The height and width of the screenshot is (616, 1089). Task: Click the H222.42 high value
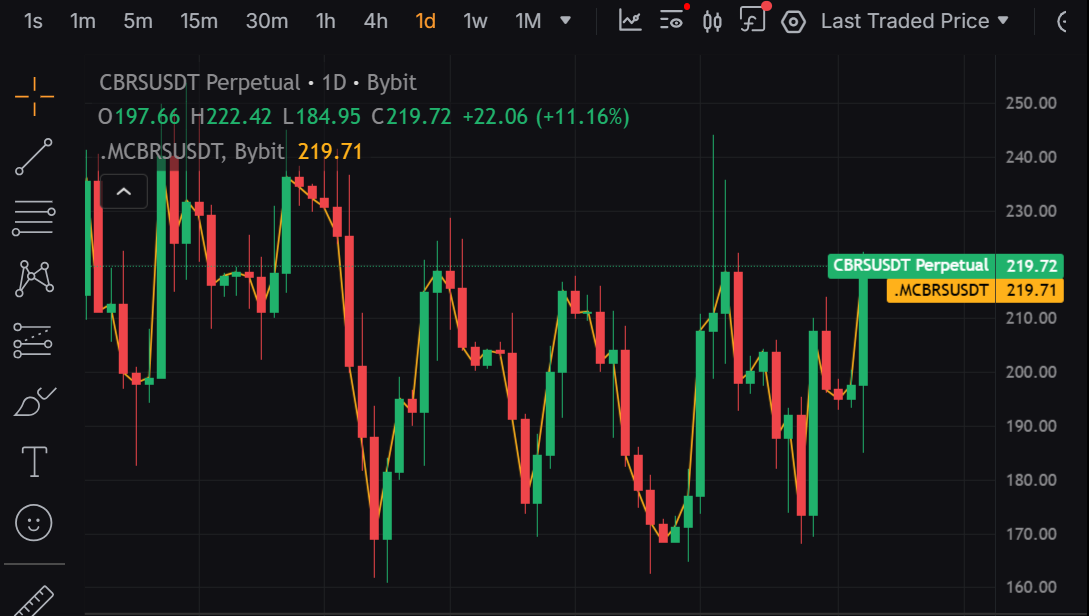coord(231,117)
